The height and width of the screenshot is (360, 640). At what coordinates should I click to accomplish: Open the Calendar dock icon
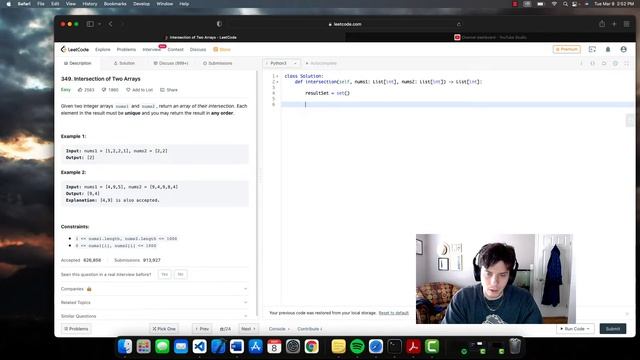pos(274,347)
